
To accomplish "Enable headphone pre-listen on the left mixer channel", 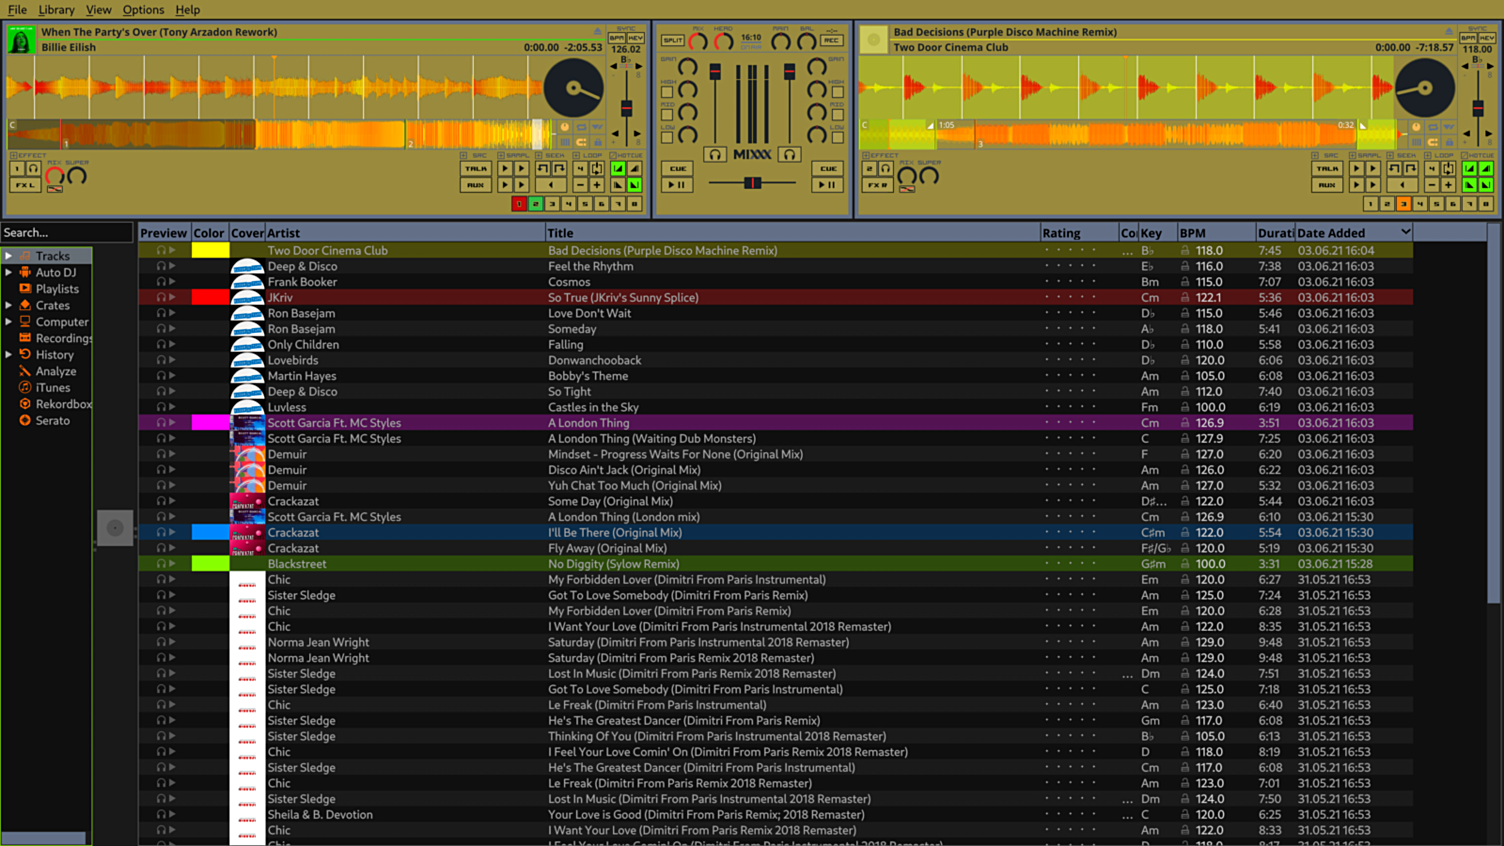I will (715, 155).
